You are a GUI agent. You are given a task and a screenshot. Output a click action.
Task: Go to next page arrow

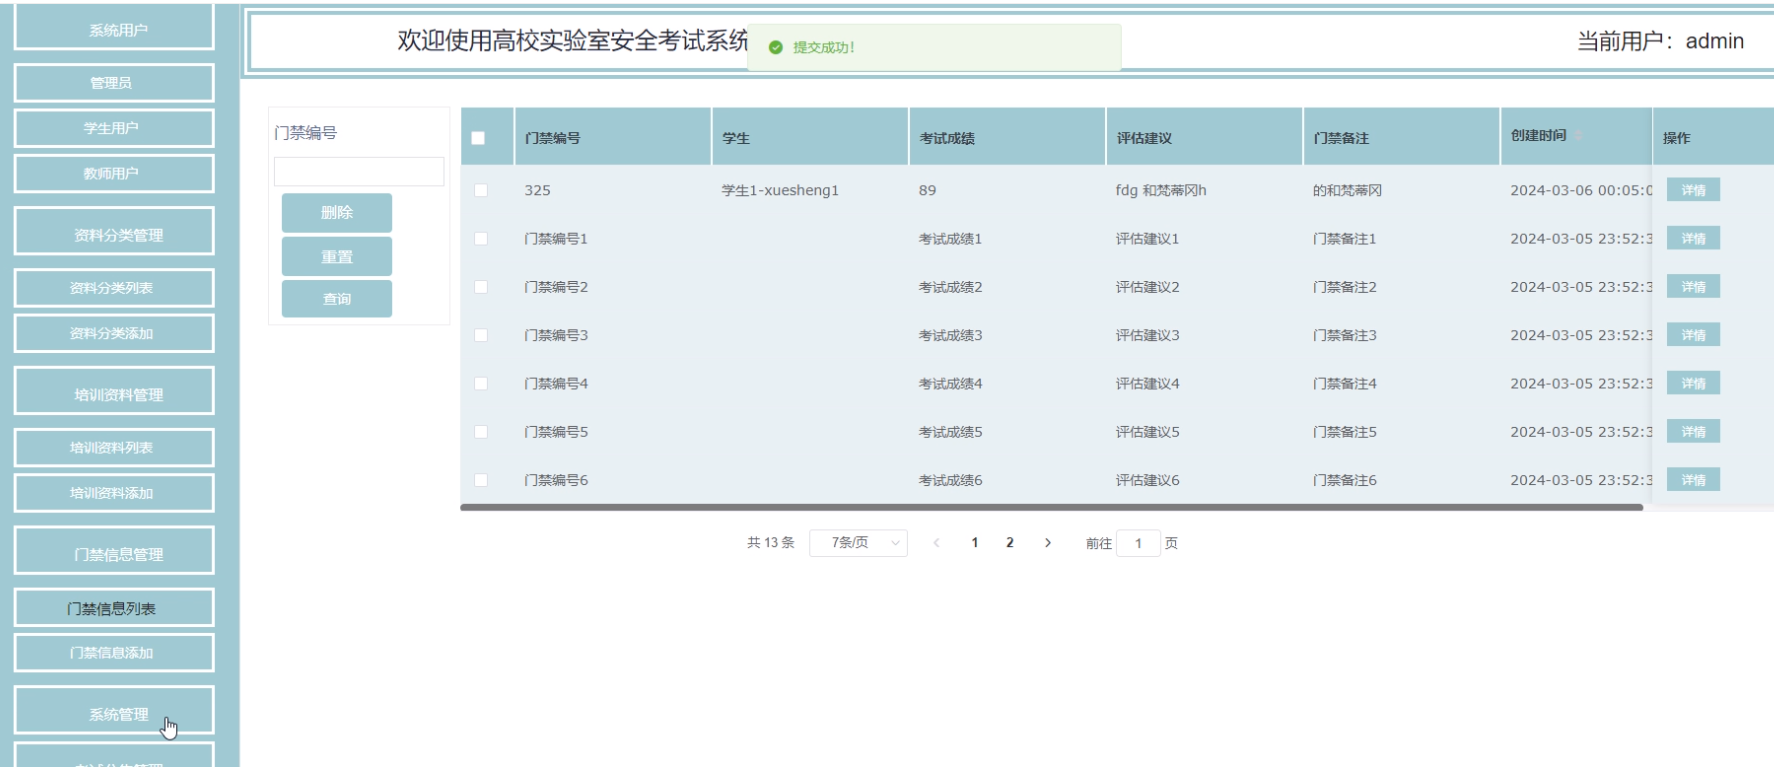(x=1048, y=543)
